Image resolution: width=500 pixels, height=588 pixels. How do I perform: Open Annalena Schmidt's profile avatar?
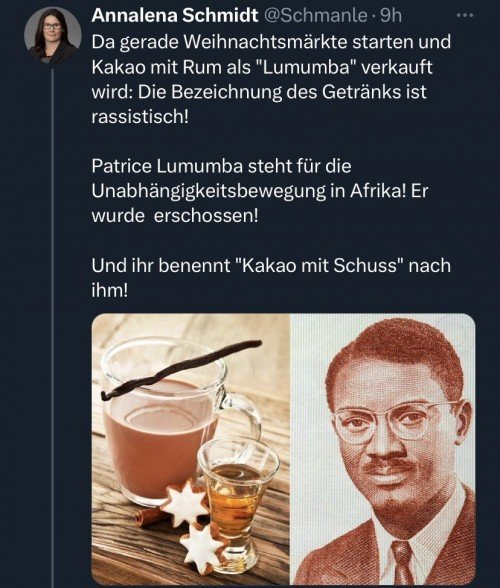(x=53, y=35)
